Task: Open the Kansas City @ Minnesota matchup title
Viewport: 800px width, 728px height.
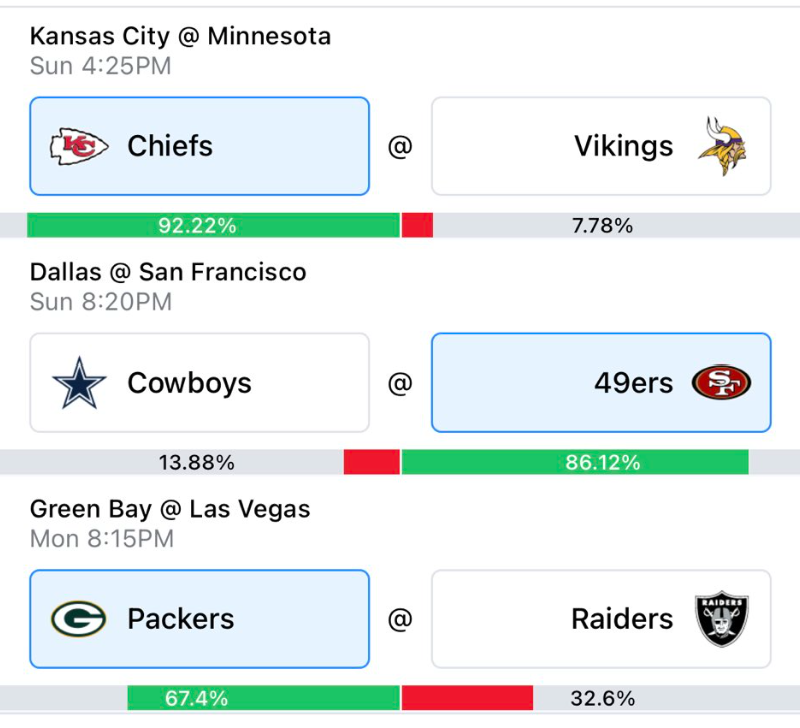Action: coord(181,36)
